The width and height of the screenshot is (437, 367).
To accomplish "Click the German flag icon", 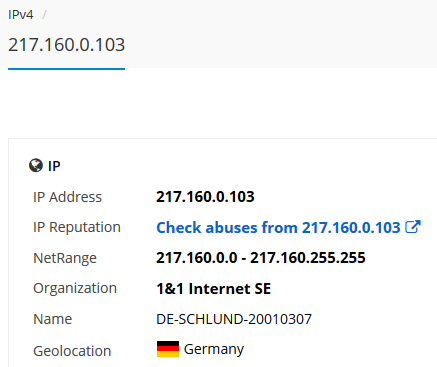I will pos(168,349).
